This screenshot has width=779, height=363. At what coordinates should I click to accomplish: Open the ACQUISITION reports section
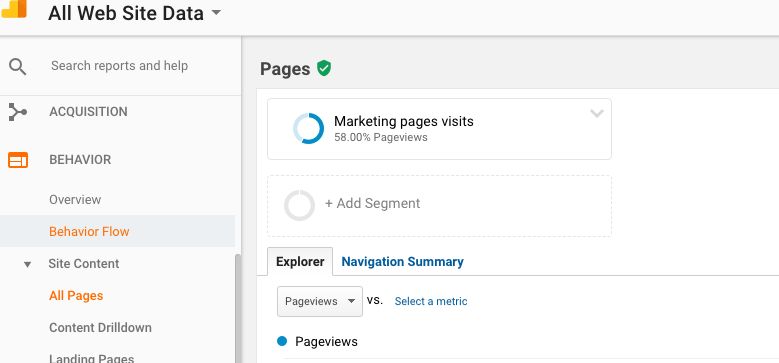(88, 112)
